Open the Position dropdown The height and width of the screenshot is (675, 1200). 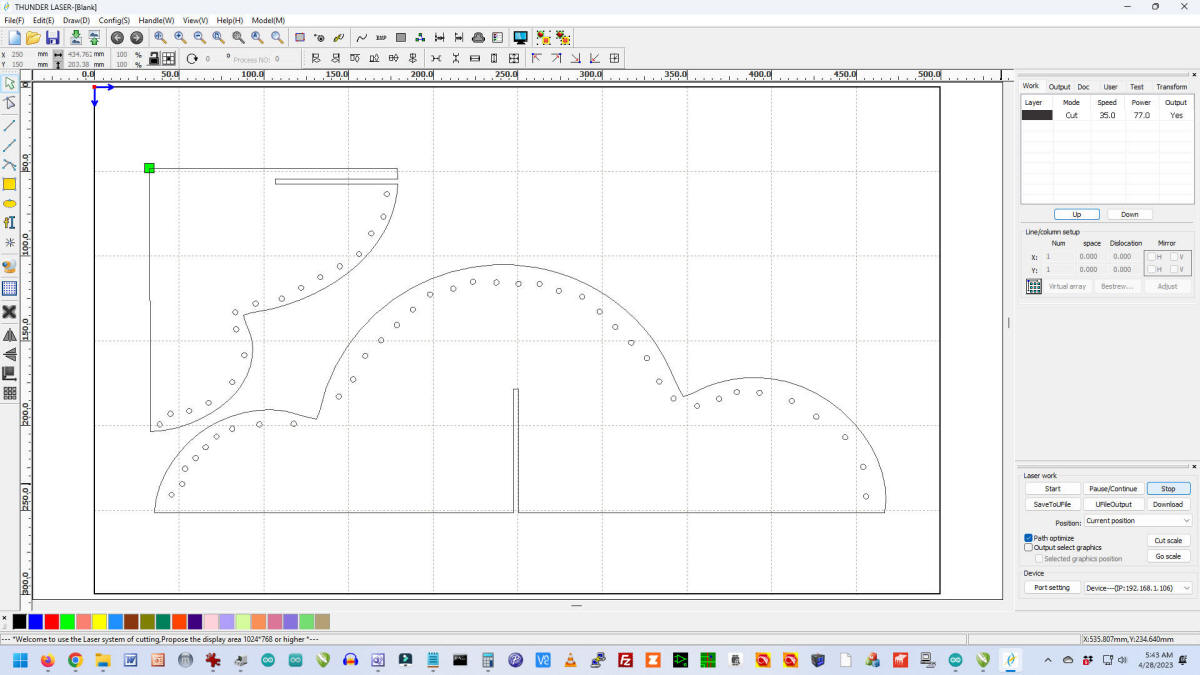(x=1138, y=521)
